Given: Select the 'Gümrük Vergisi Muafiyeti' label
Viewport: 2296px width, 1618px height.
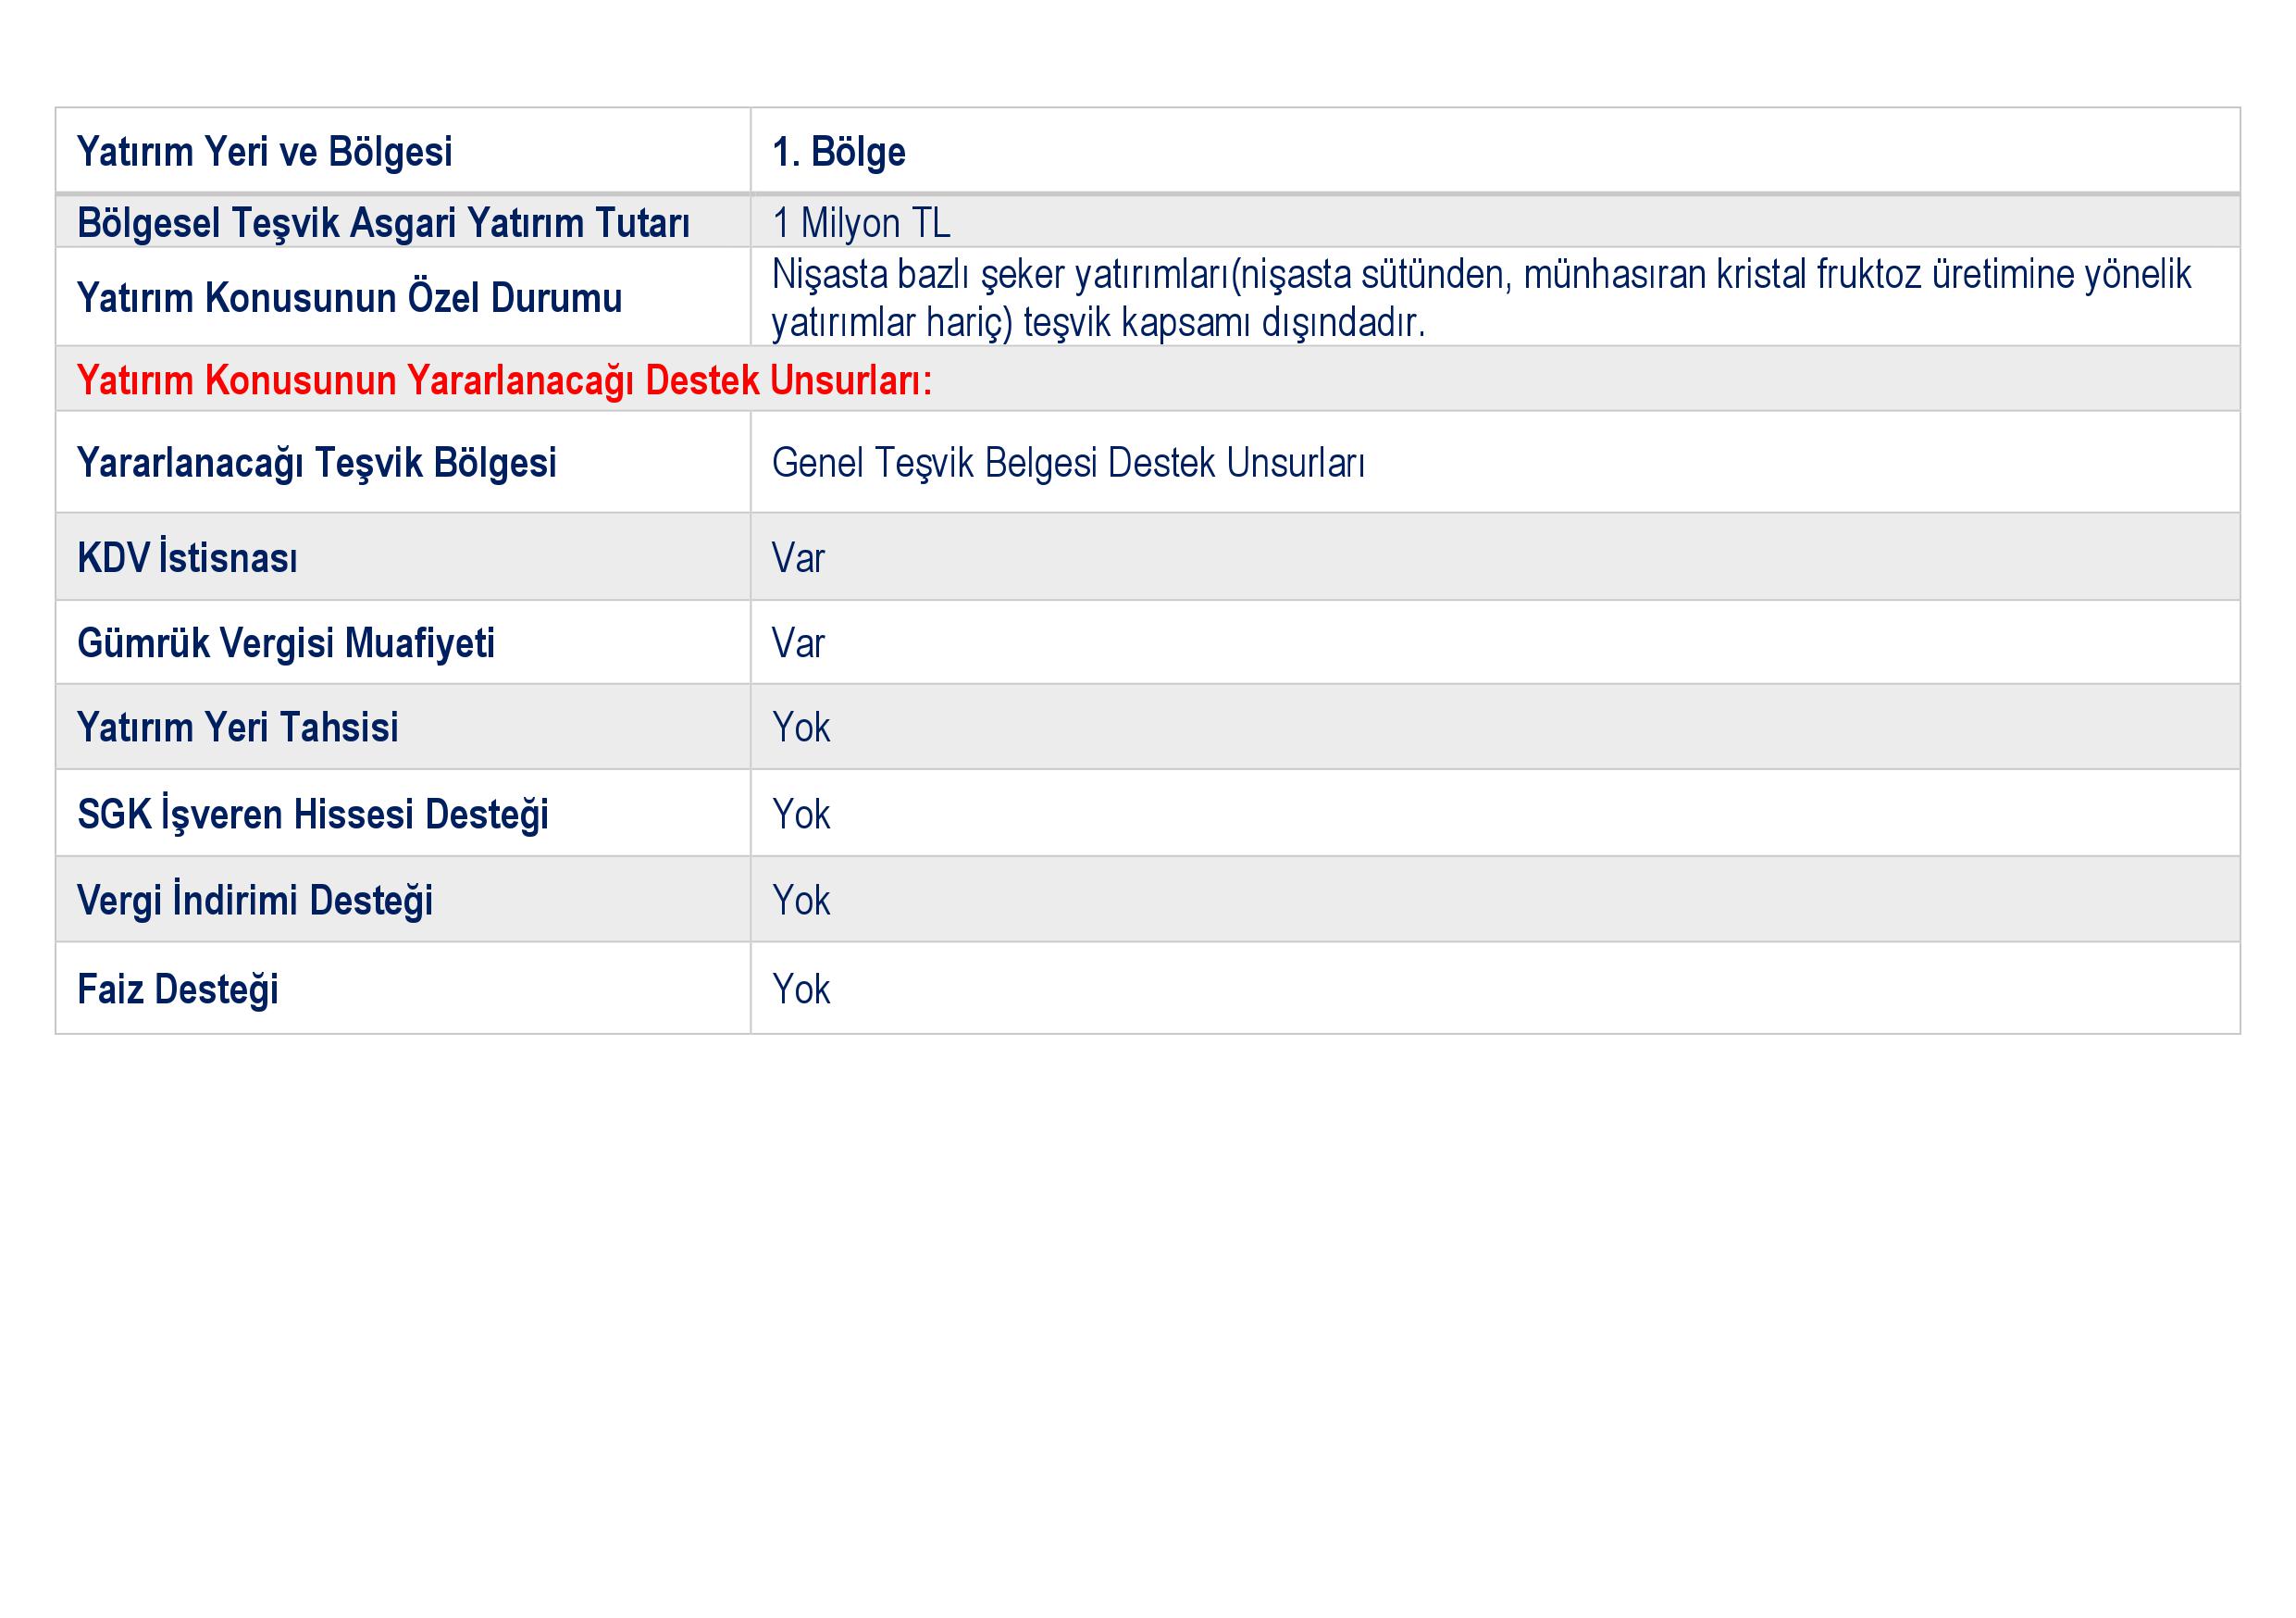Looking at the screenshot, I should point(286,643).
